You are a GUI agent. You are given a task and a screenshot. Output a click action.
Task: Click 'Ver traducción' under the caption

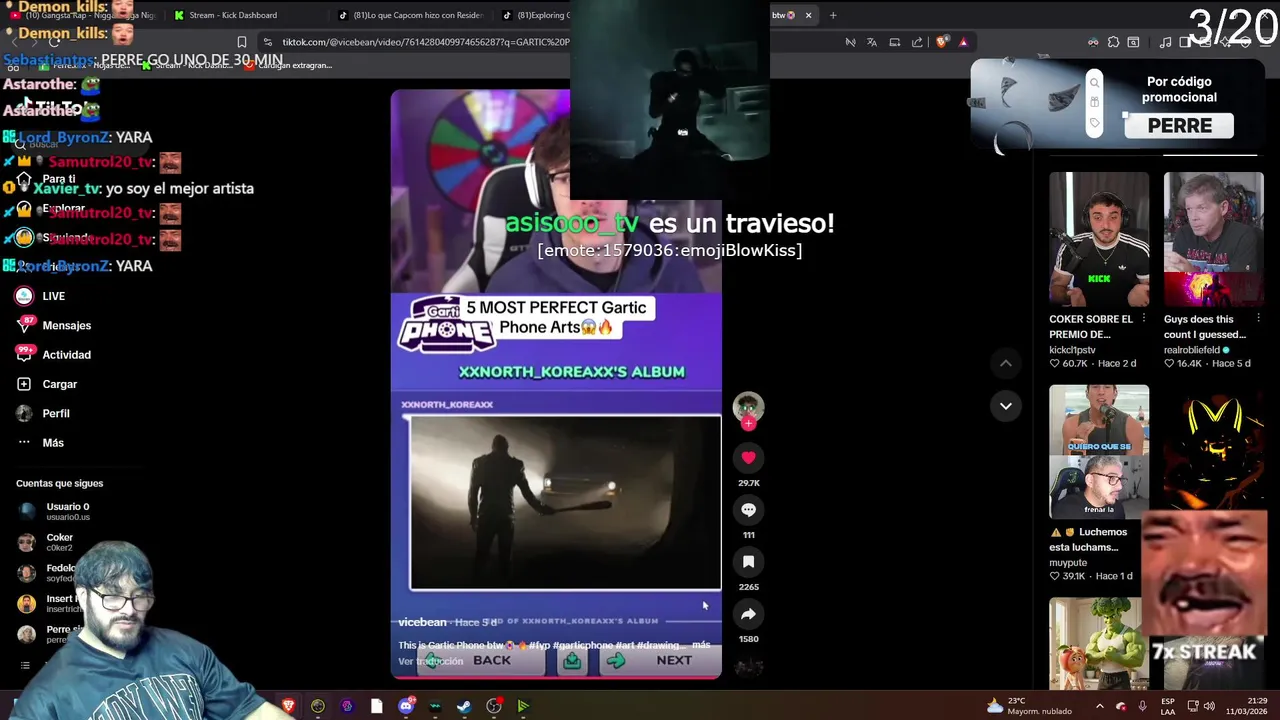point(431,661)
